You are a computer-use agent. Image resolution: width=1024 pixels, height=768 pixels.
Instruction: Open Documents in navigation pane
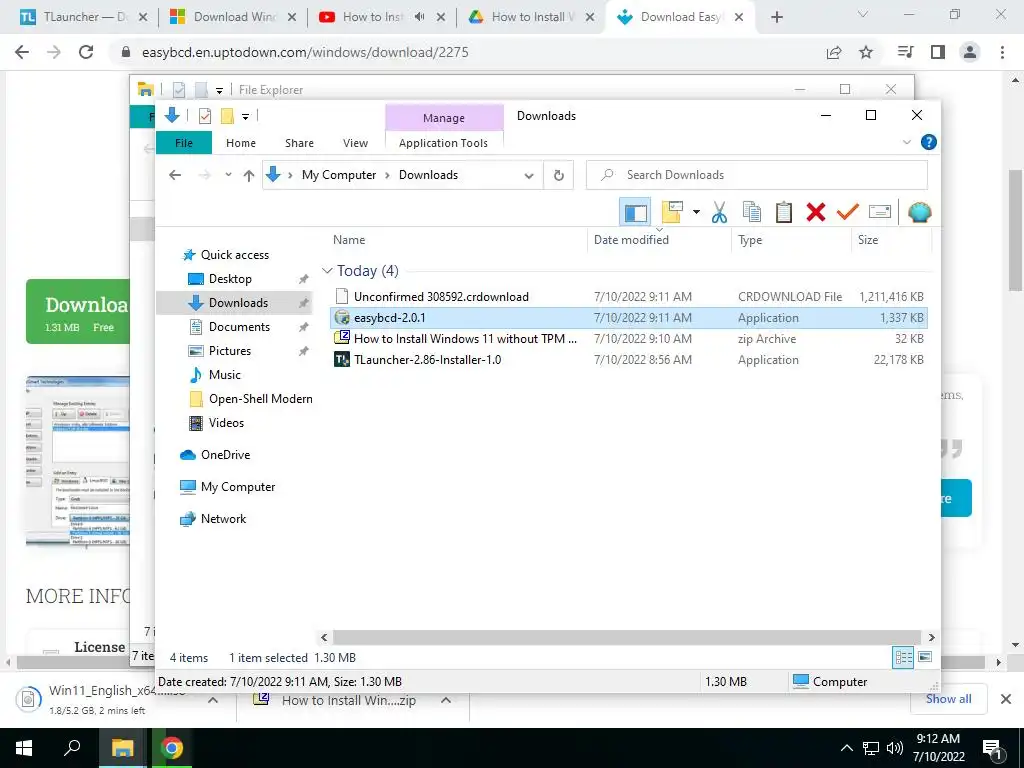(x=239, y=327)
